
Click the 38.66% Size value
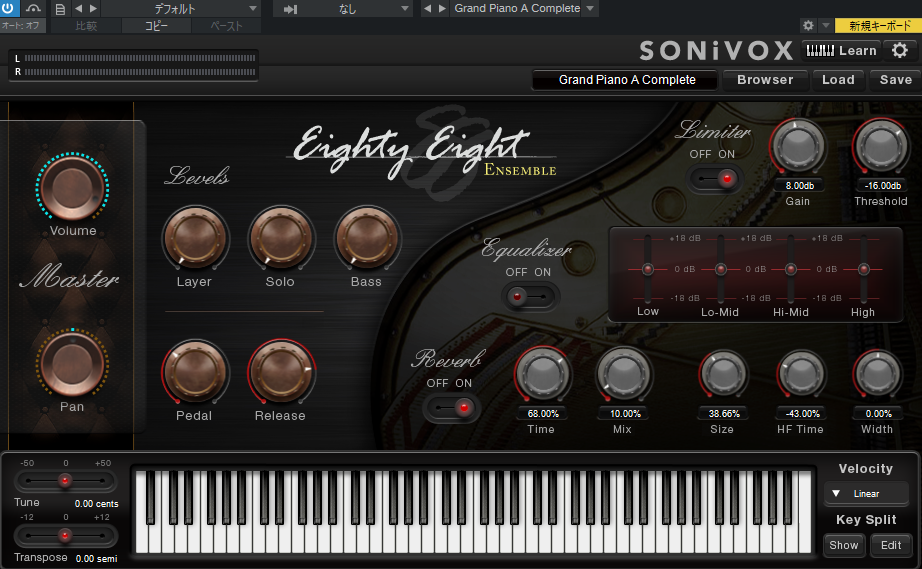coord(724,414)
